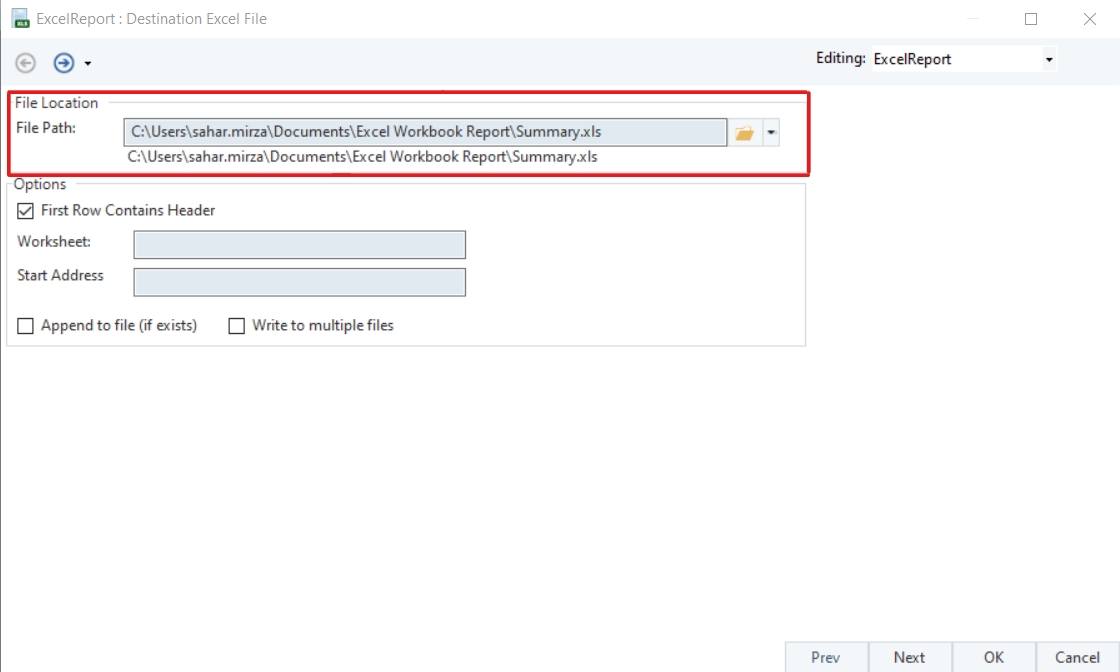The height and width of the screenshot is (672, 1120).
Task: Expand the File Path dropdown arrow
Action: coord(770,133)
